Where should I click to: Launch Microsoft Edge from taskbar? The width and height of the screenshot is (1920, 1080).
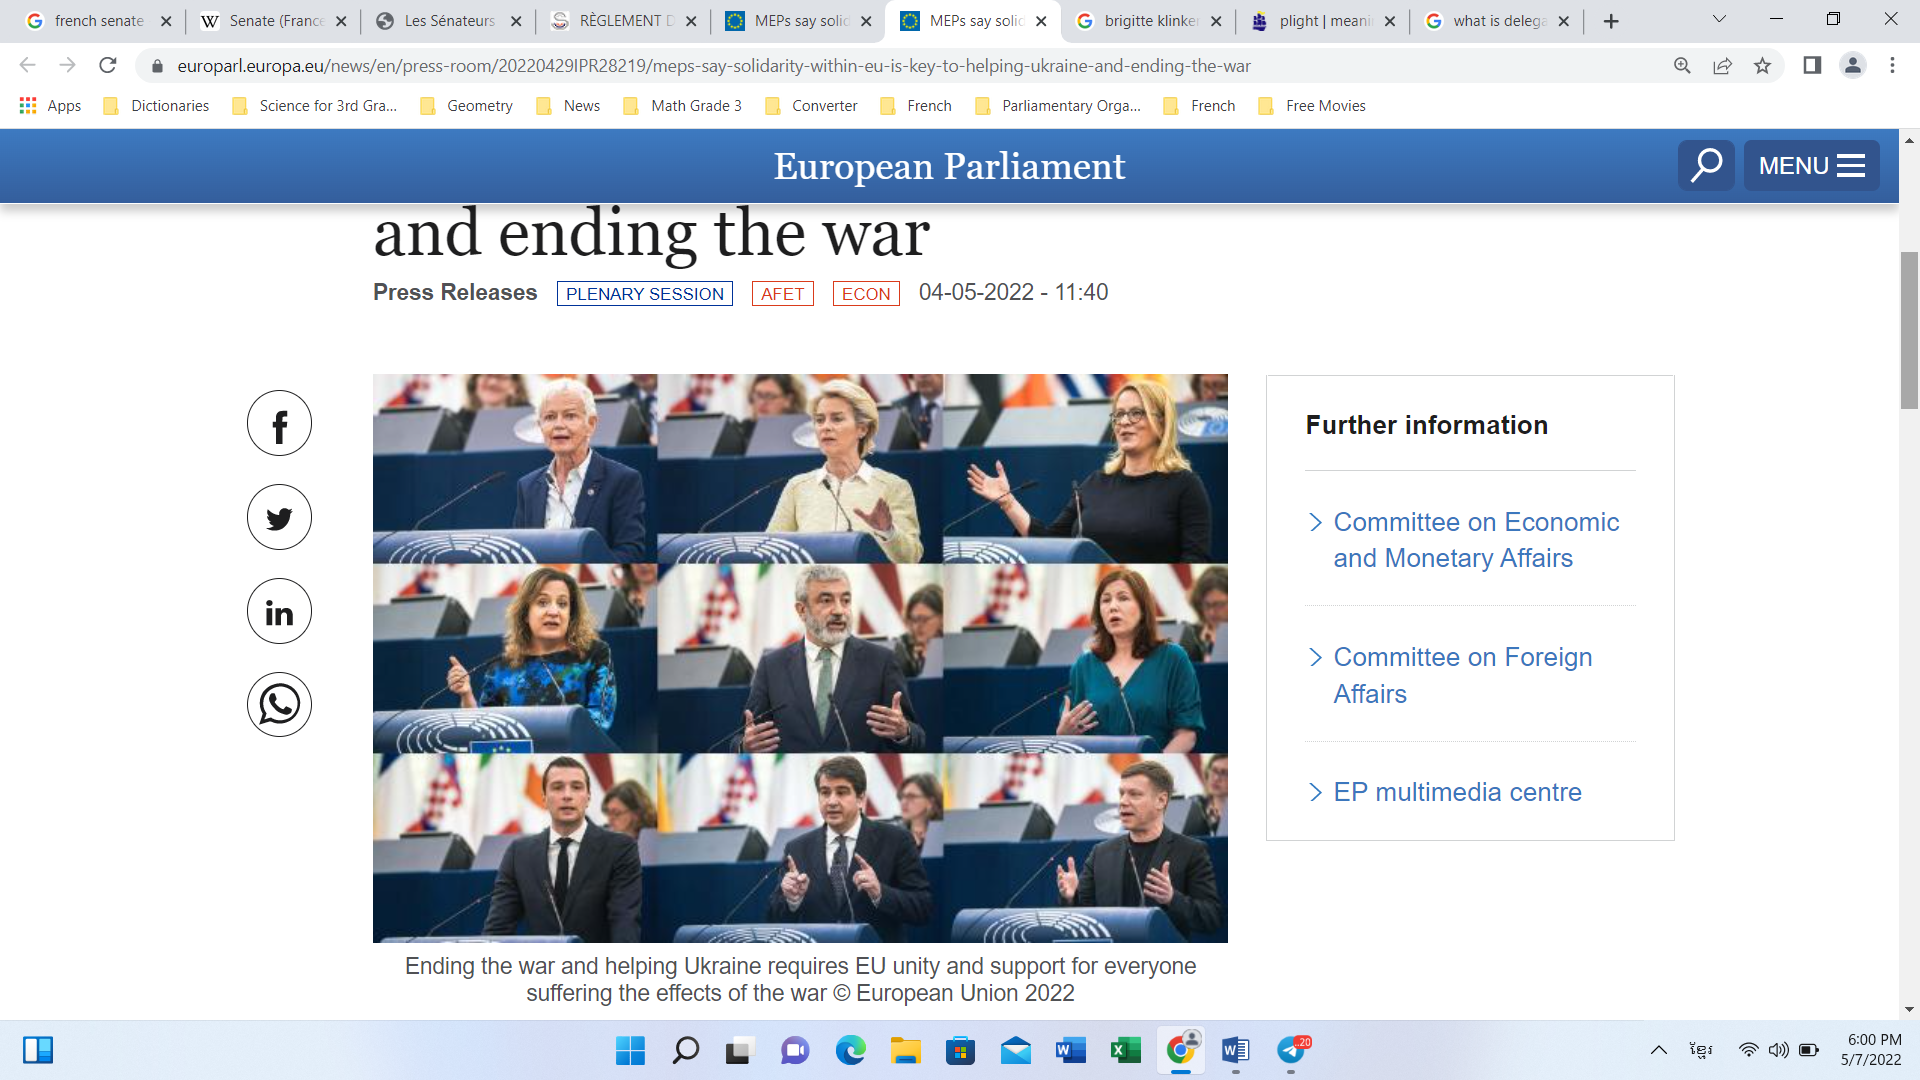click(x=850, y=1050)
